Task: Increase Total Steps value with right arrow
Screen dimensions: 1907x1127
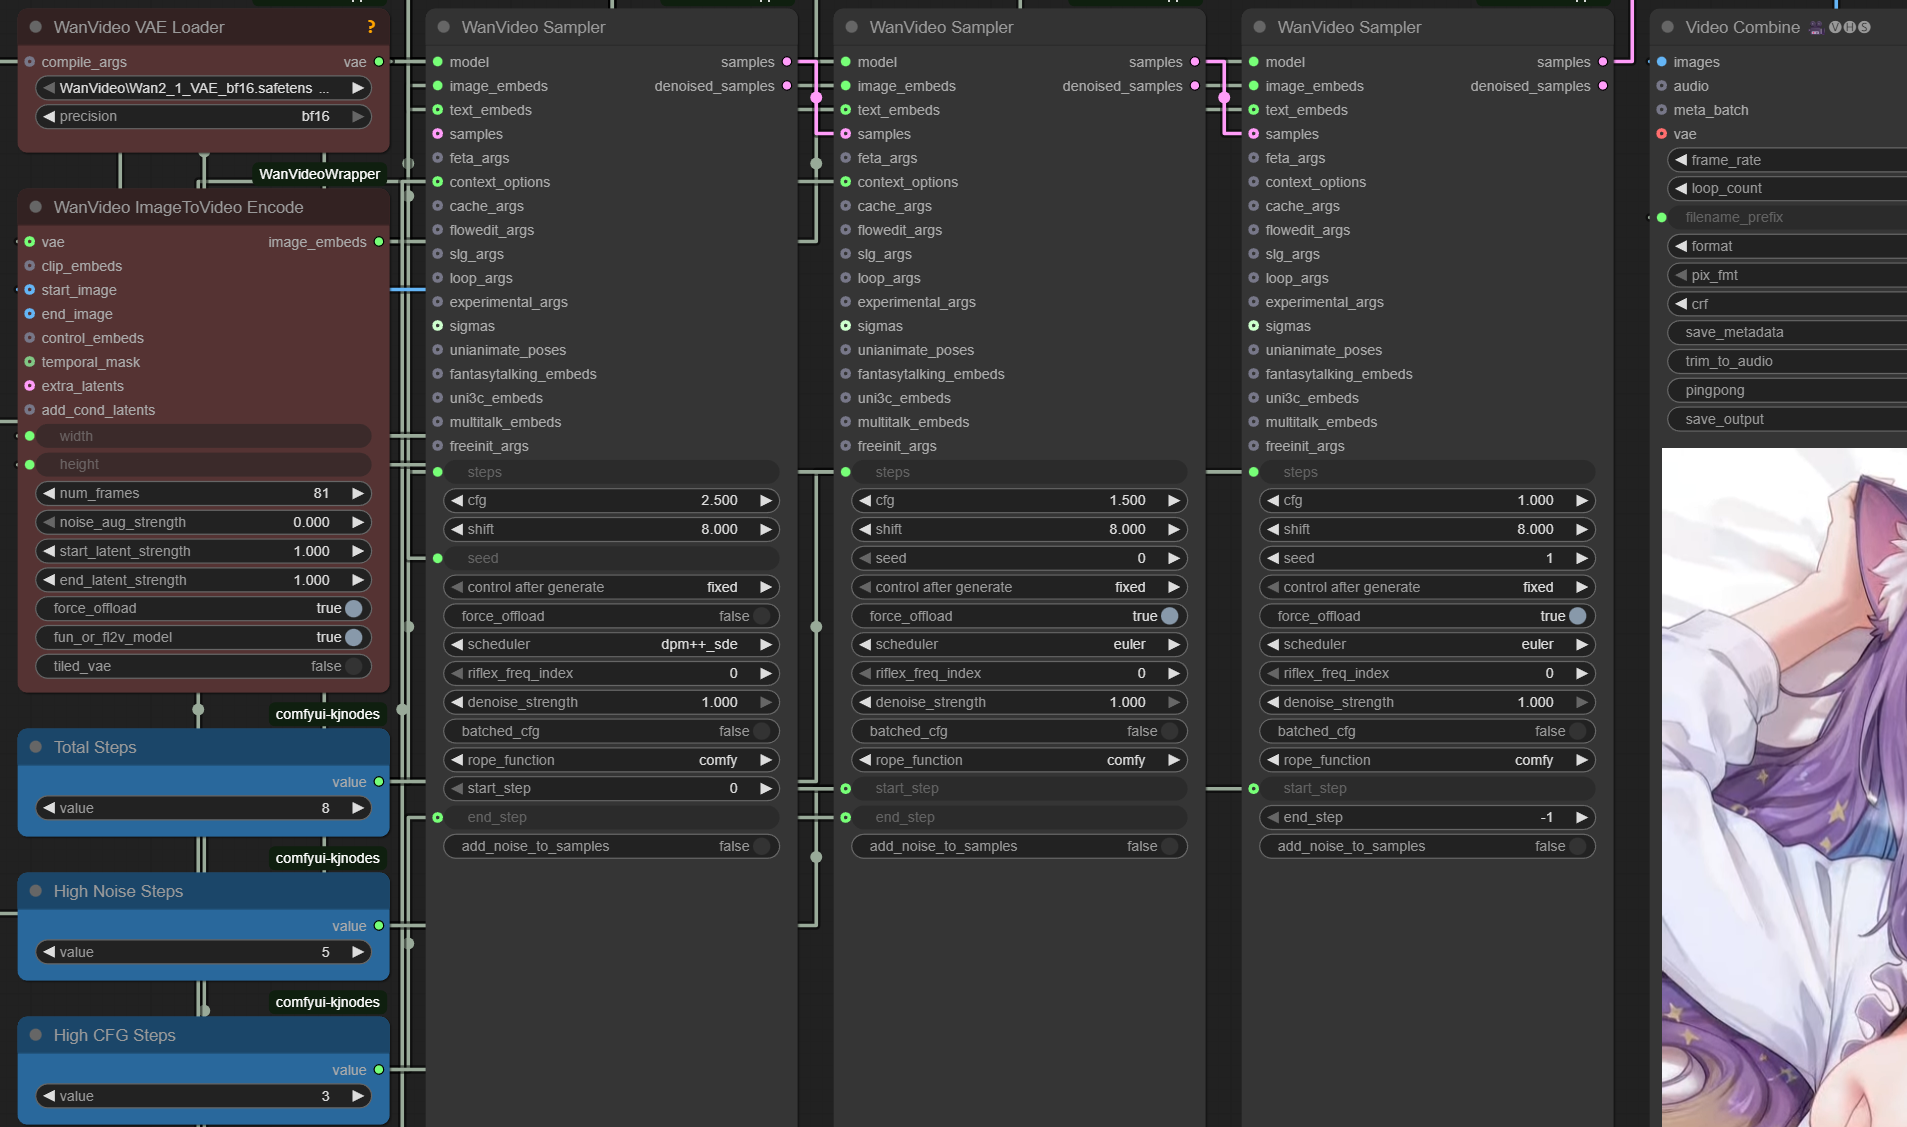Action: (357, 808)
